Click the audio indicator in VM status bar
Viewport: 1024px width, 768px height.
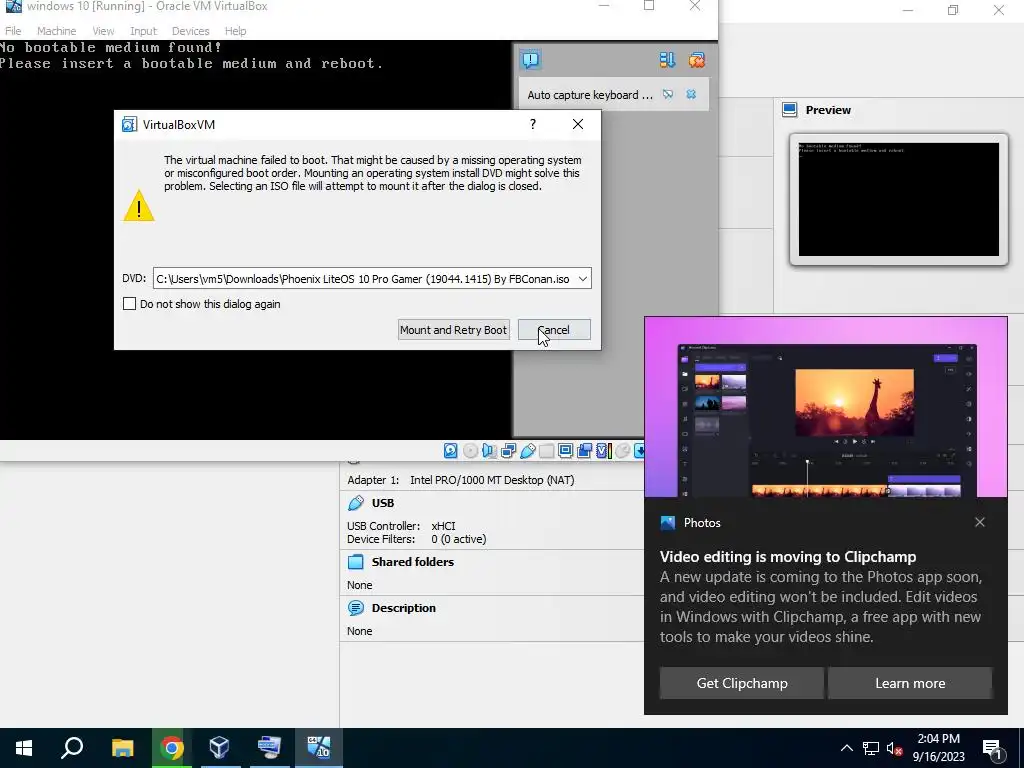pyautogui.click(x=488, y=451)
